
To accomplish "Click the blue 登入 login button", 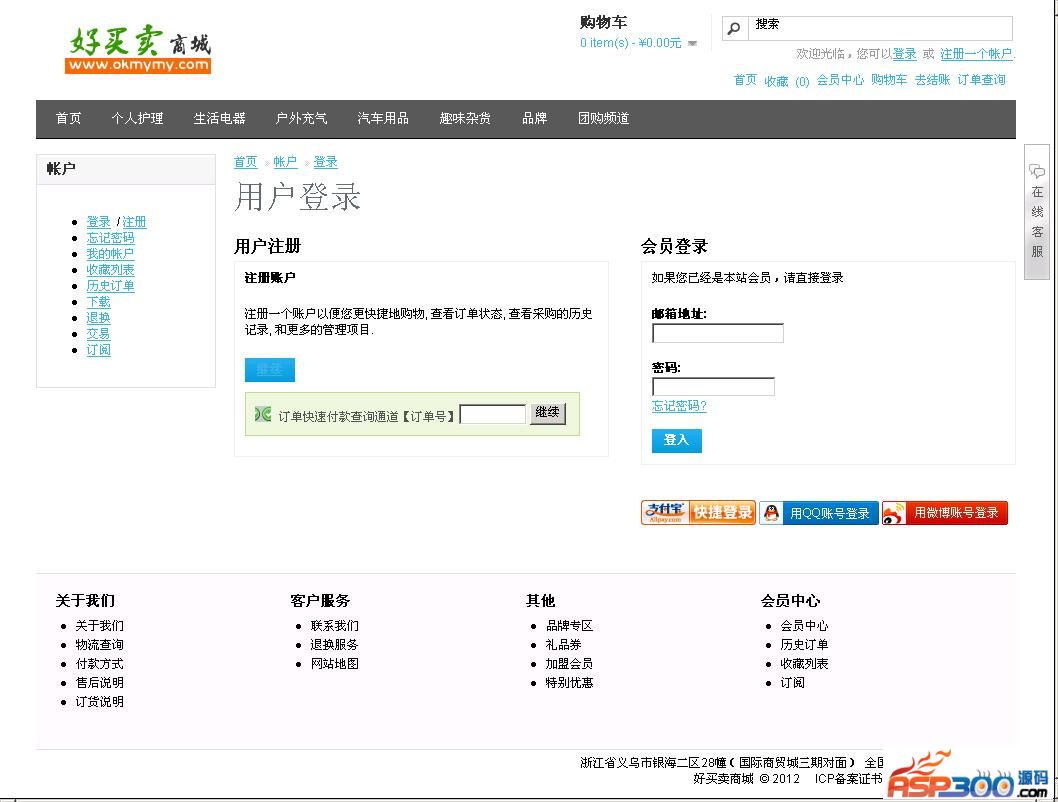I will click(x=676, y=440).
